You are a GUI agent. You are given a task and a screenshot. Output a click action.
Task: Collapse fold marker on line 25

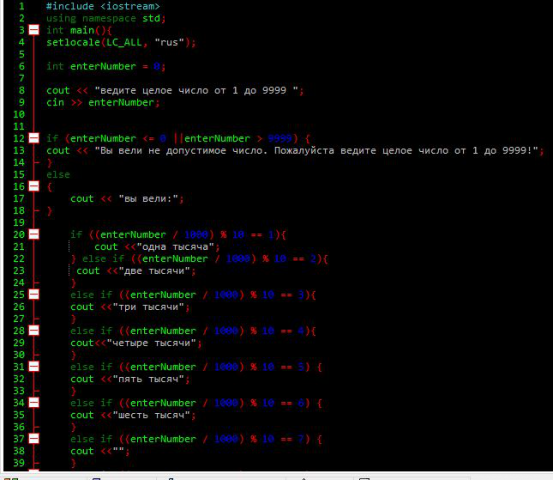tap(34, 294)
